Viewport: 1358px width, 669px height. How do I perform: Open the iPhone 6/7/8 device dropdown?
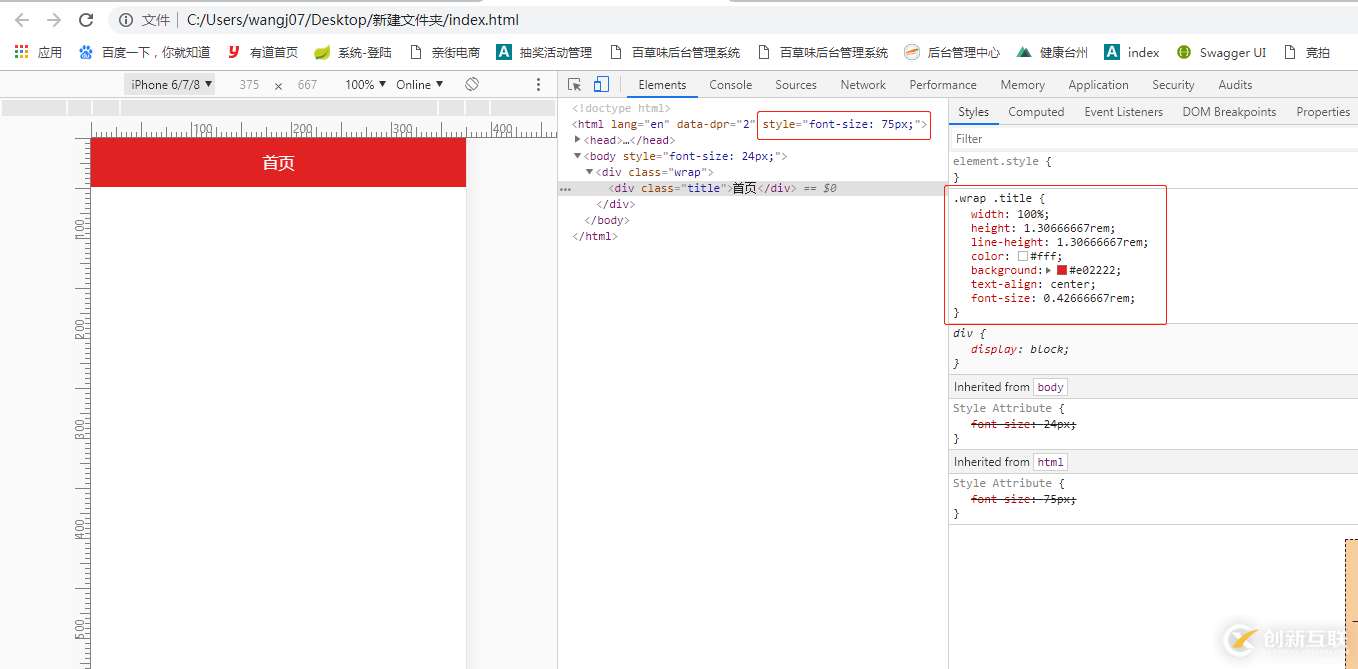(x=171, y=85)
